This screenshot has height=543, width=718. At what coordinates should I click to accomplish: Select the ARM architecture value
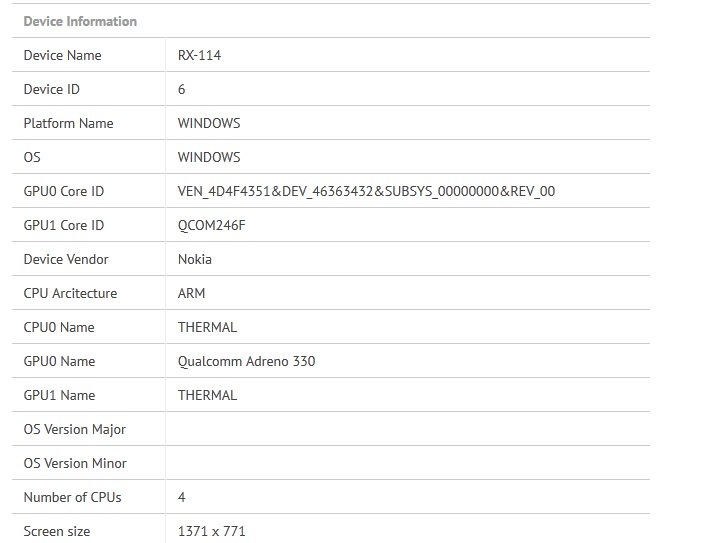pos(192,293)
